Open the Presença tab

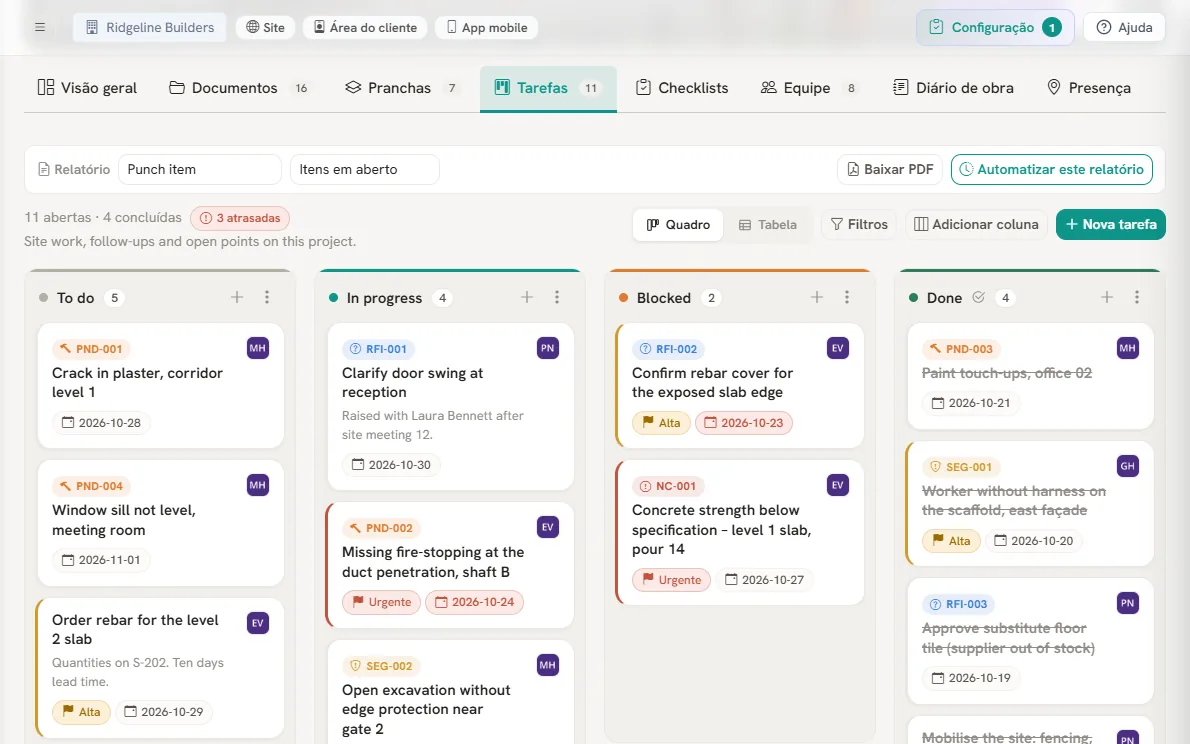tap(1089, 88)
